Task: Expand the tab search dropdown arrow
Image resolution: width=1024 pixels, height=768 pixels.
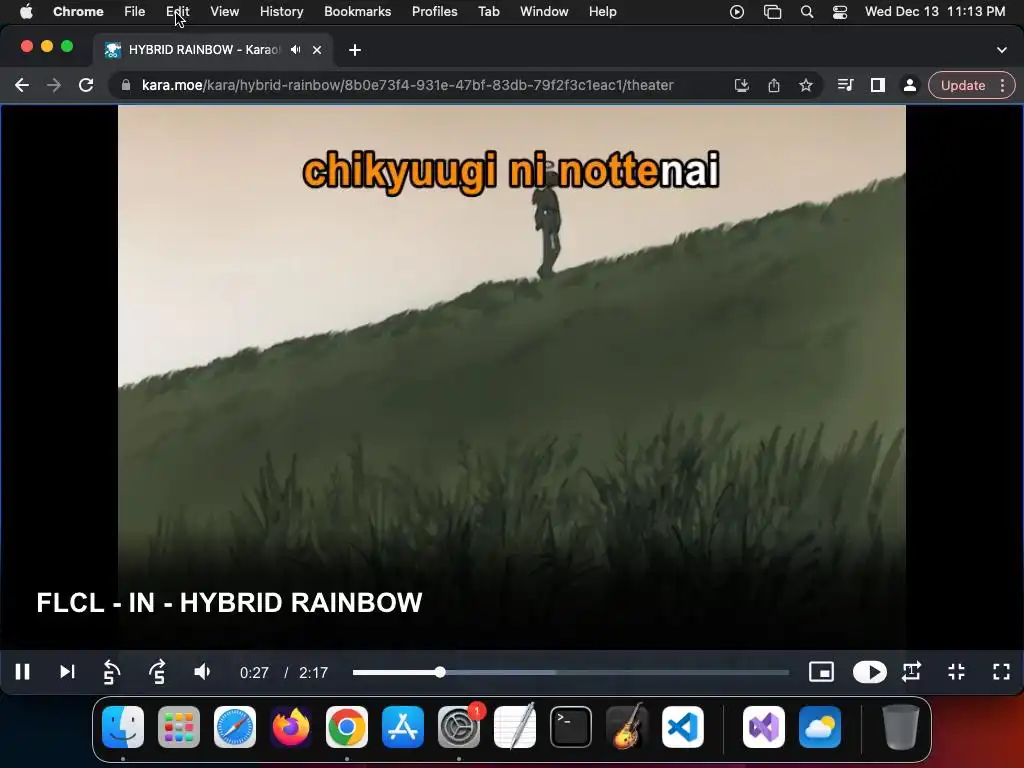Action: [1002, 50]
